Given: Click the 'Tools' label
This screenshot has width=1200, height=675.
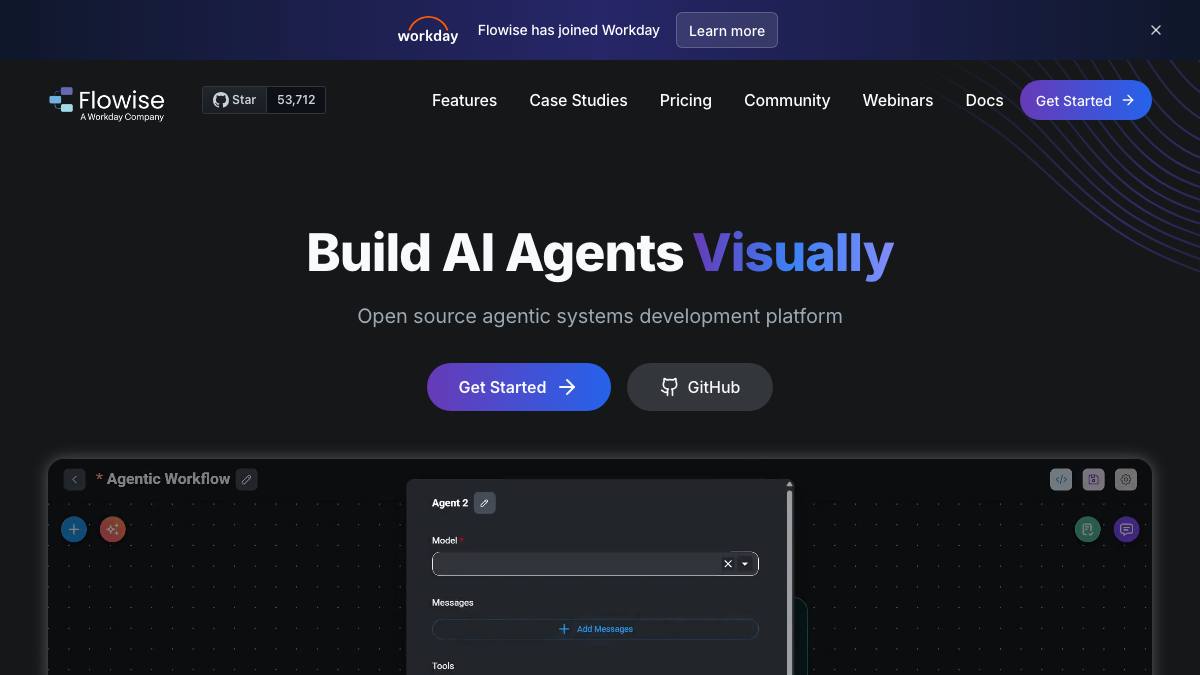Looking at the screenshot, I should pyautogui.click(x=443, y=666).
